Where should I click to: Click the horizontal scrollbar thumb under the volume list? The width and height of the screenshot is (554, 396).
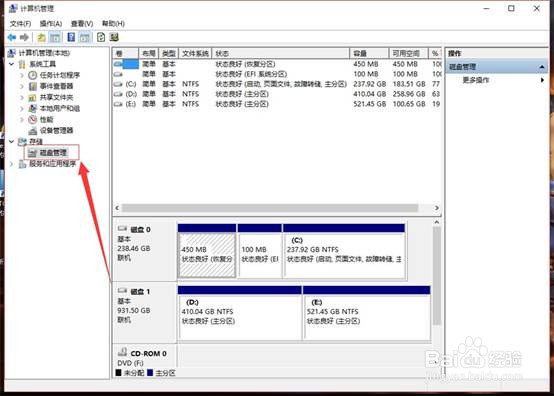(270, 208)
